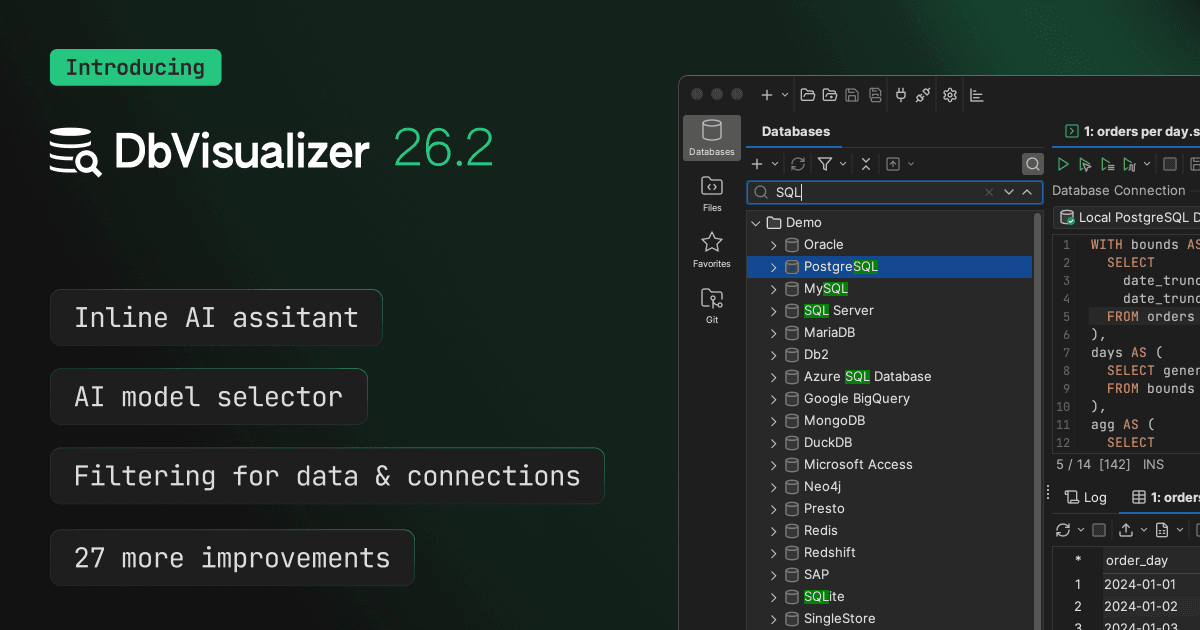Open the Favorites sidebar panel
The image size is (1200, 630).
click(712, 250)
